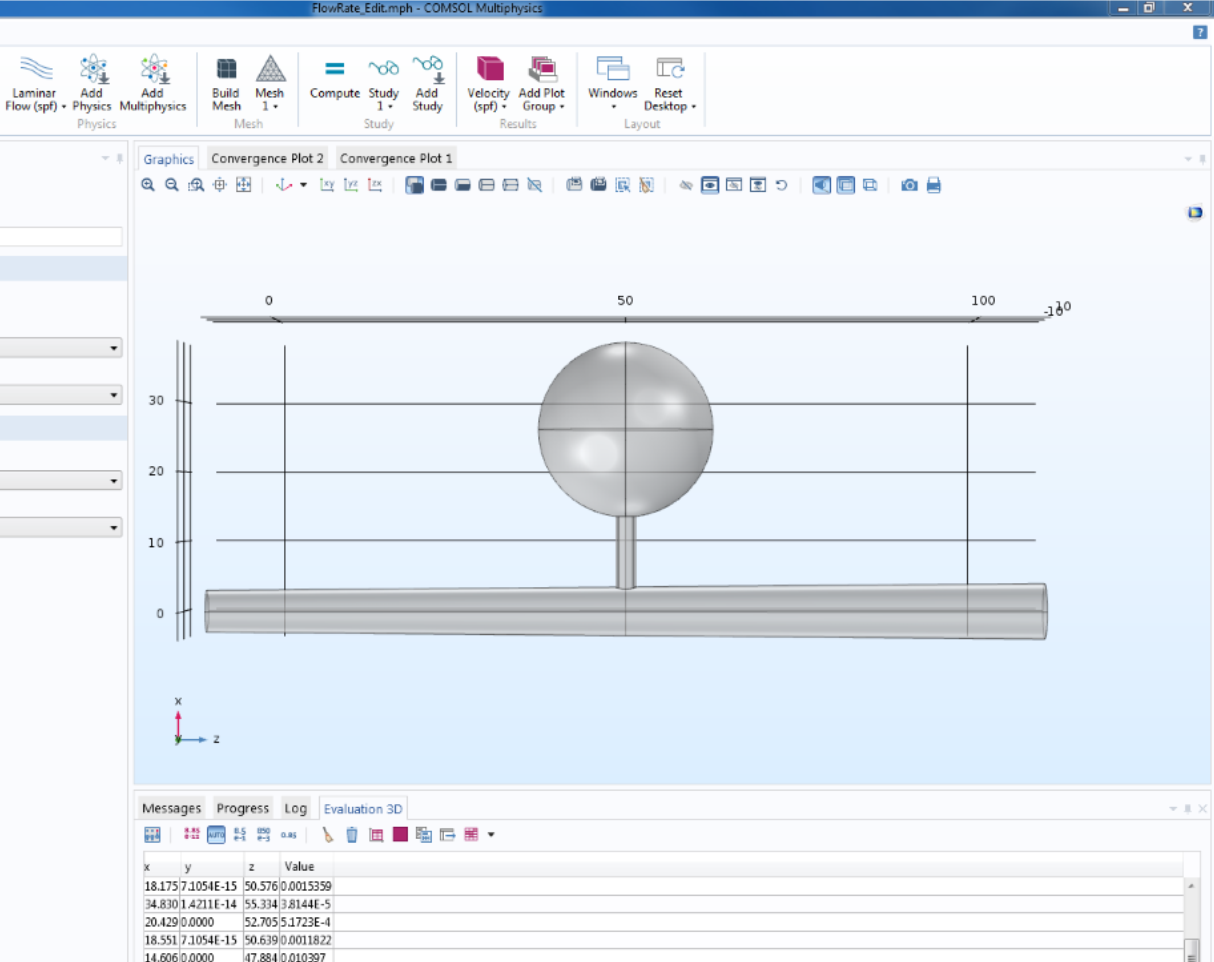Click the Add Physics button

92,82
